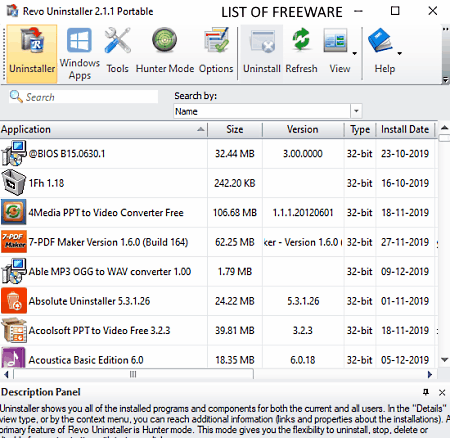
Task: Open the Search by combo box arrow
Action: click(356, 111)
